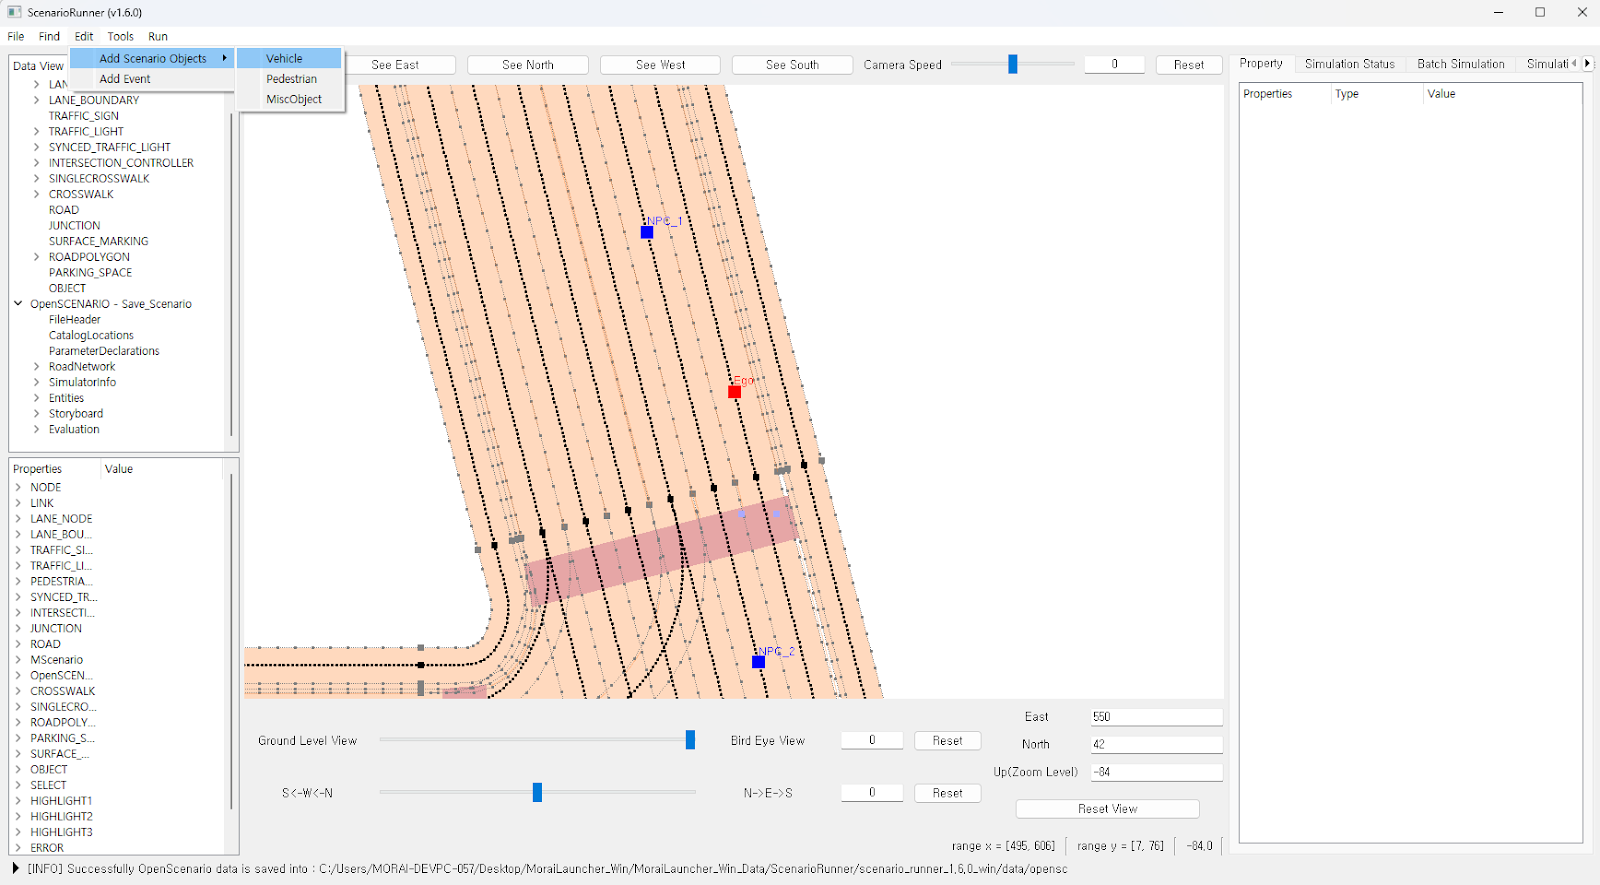Select the blue NPC_2 vehicle marker

point(758,662)
